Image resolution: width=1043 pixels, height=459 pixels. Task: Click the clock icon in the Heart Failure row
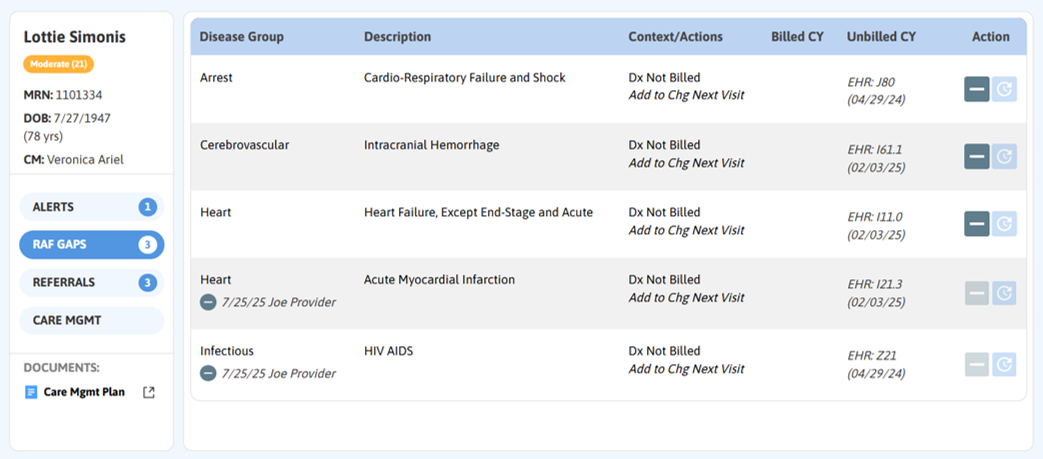pos(1005,224)
